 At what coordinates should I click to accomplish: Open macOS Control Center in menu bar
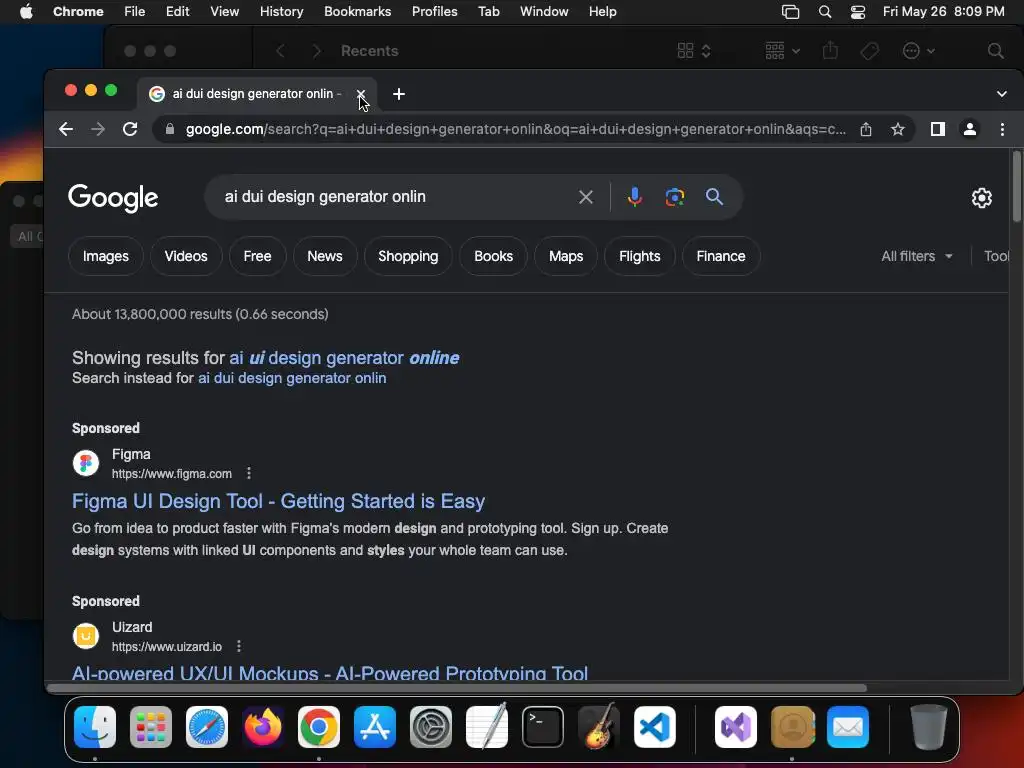click(x=857, y=12)
